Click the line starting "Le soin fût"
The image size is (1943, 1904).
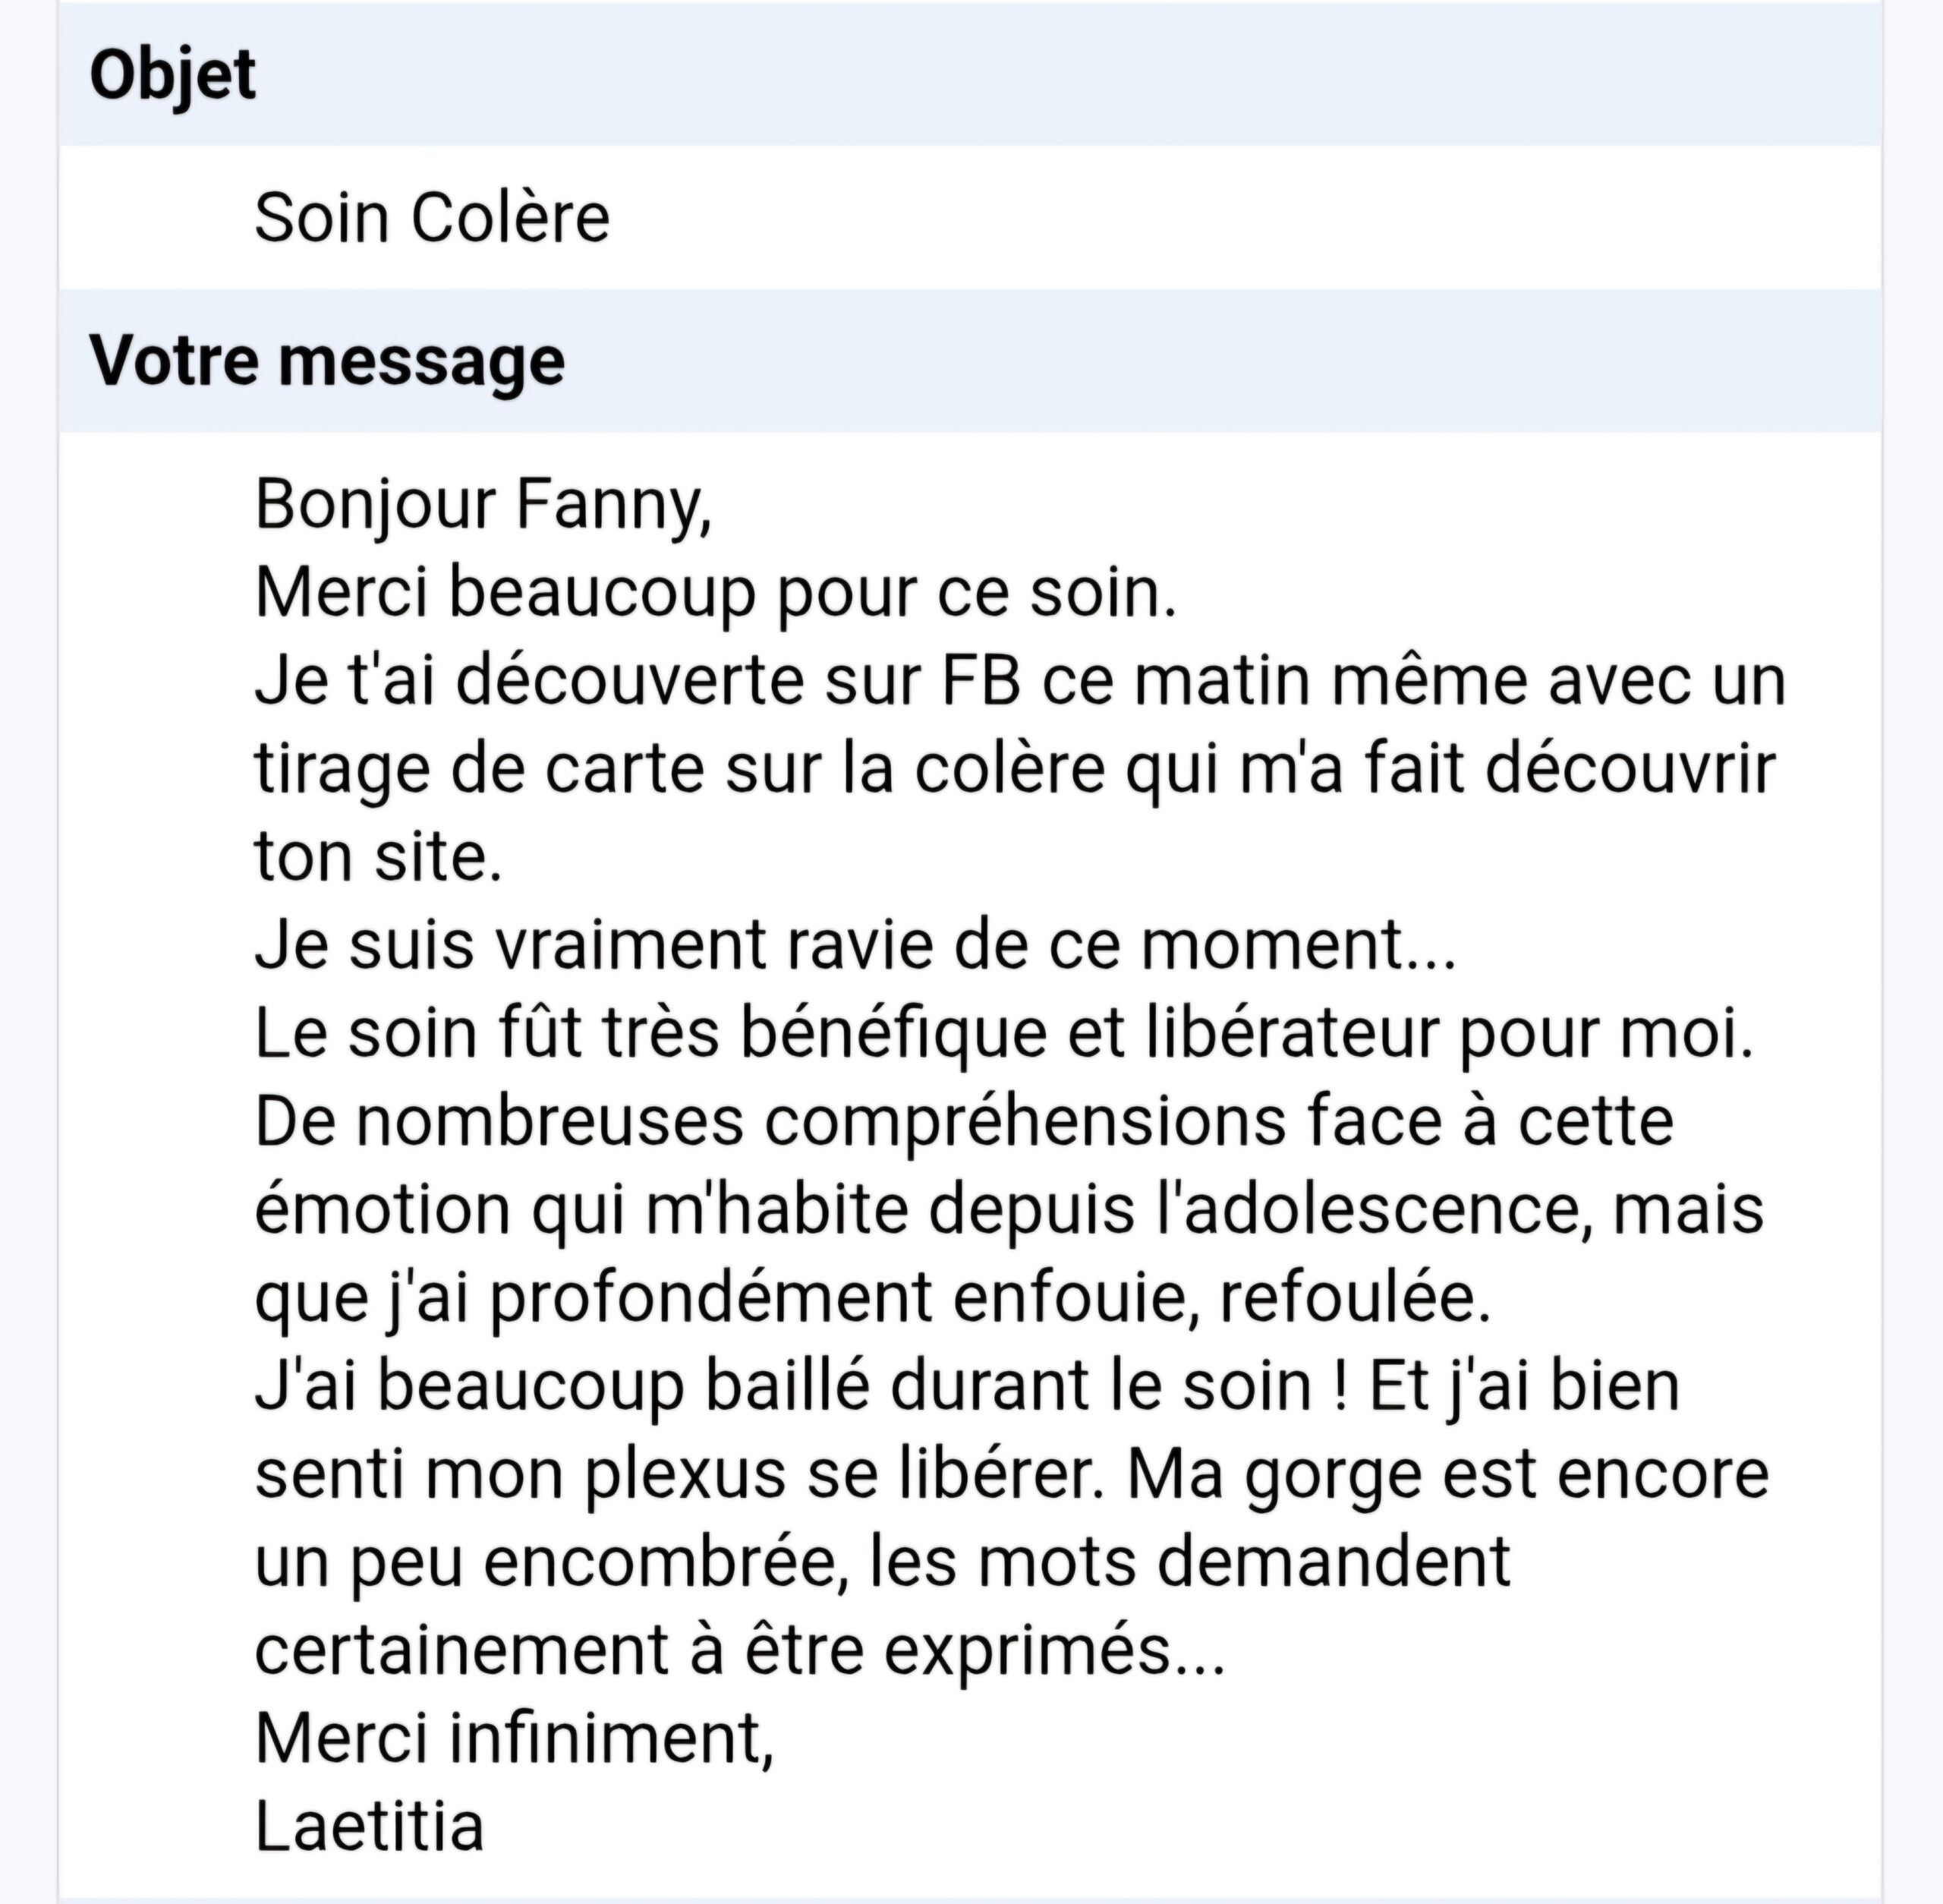[1004, 1033]
